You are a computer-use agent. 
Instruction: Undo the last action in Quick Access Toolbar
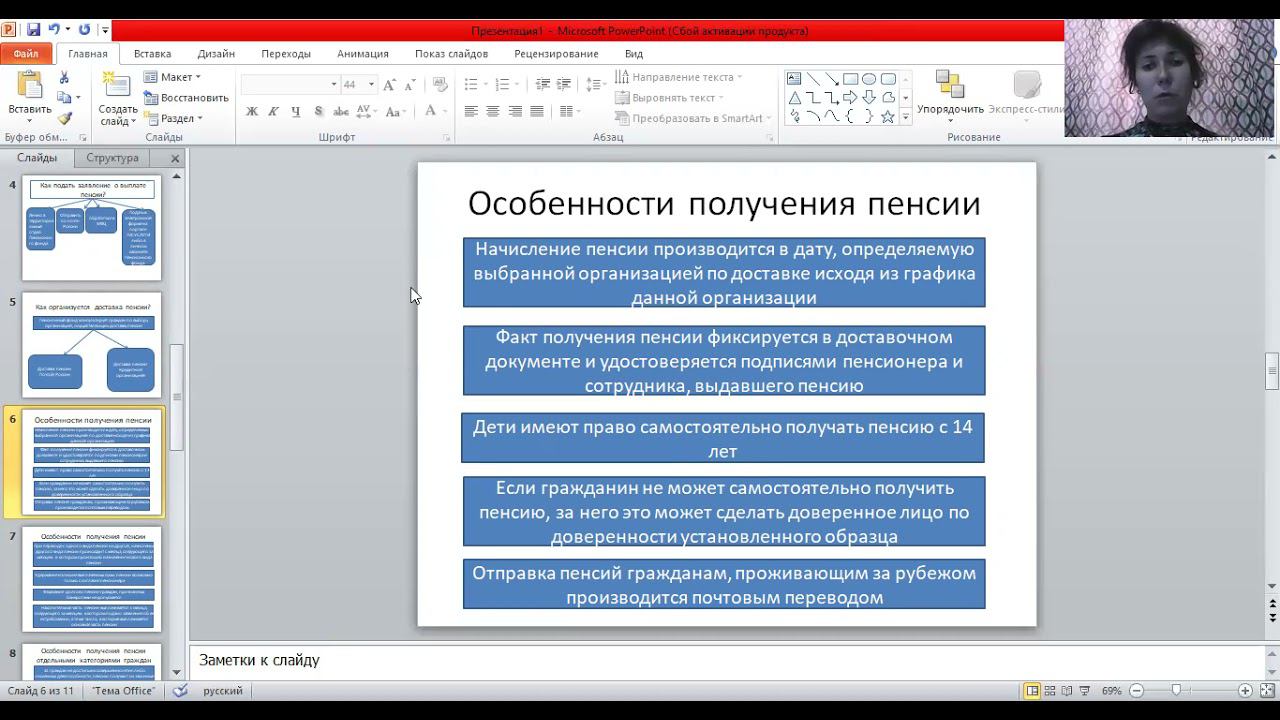[54, 30]
